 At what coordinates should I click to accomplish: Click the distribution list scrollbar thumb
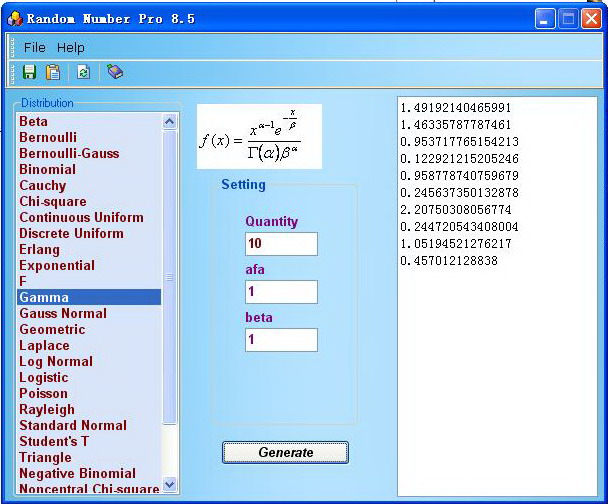(169, 280)
